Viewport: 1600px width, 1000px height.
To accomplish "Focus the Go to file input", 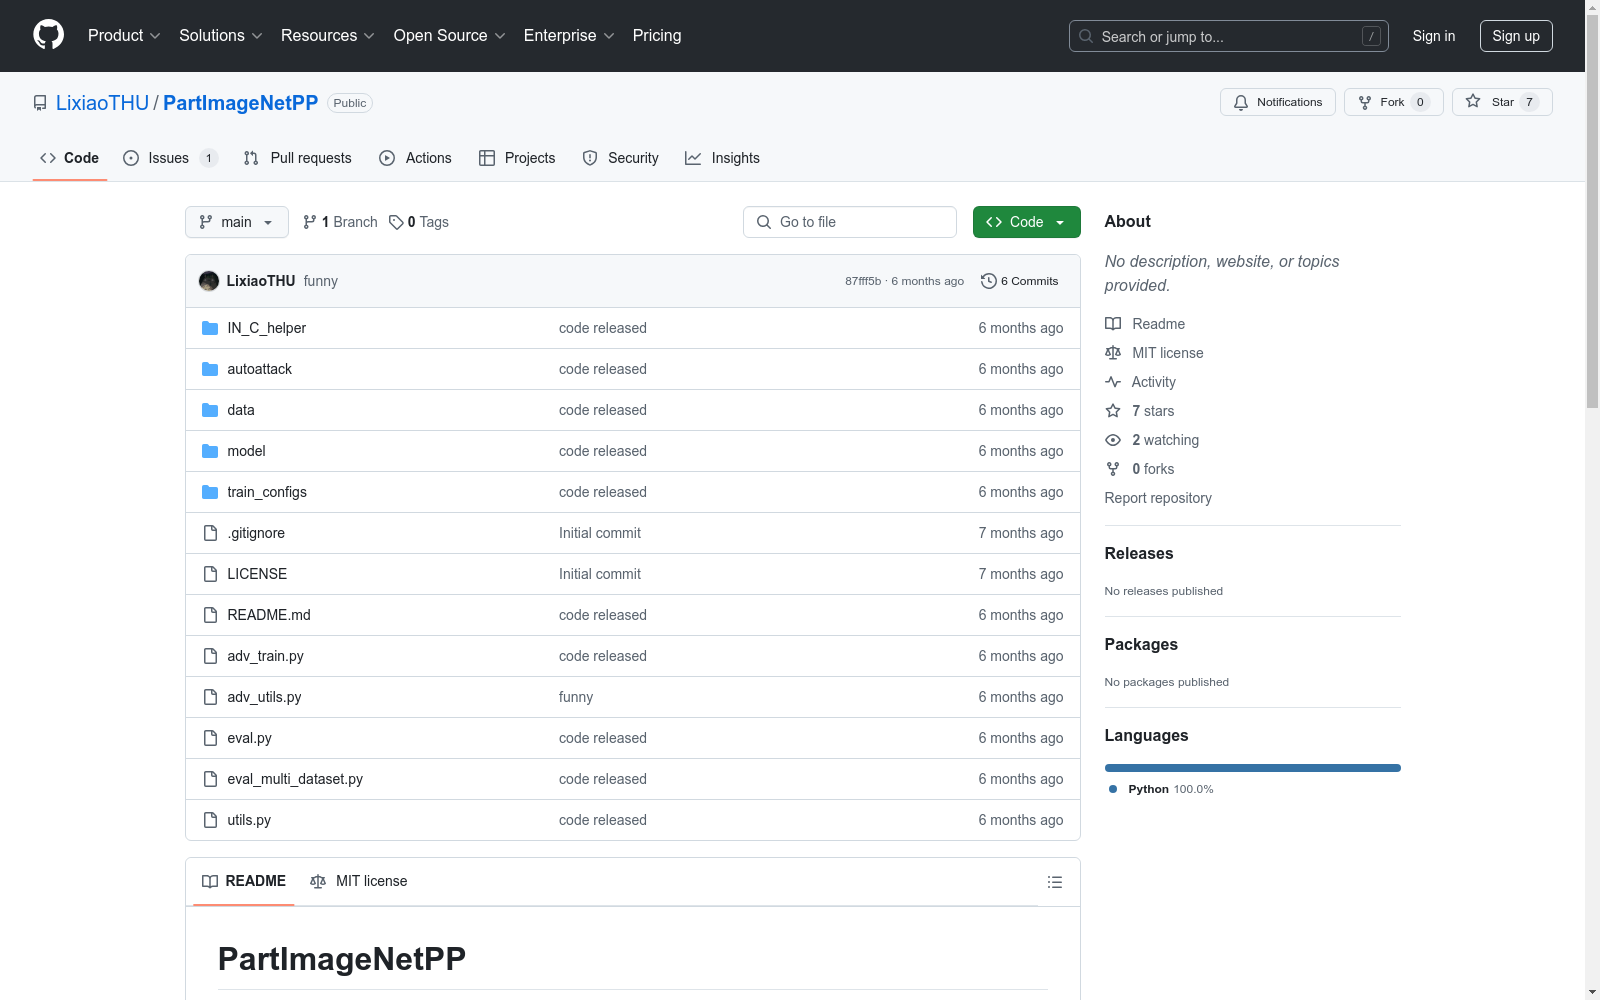I will [x=850, y=222].
